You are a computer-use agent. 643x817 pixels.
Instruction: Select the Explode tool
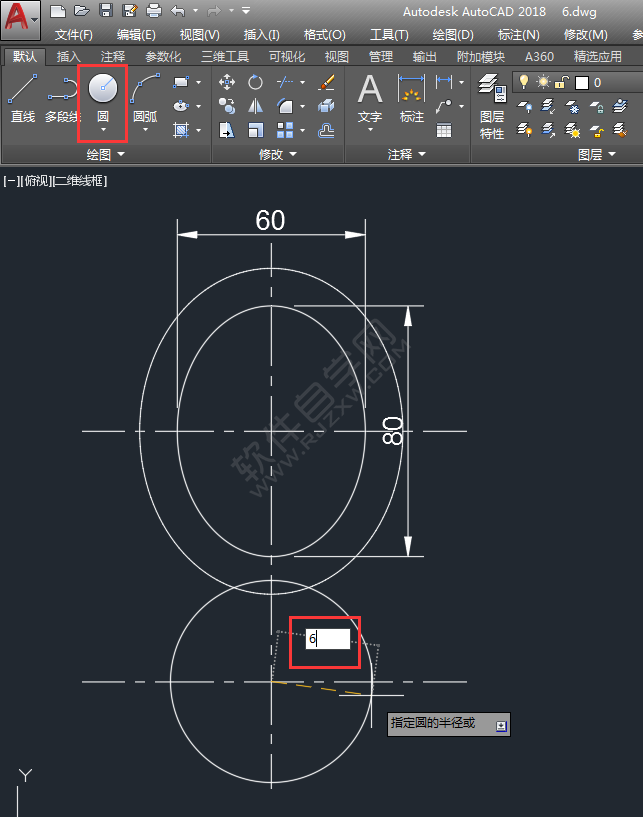326,106
